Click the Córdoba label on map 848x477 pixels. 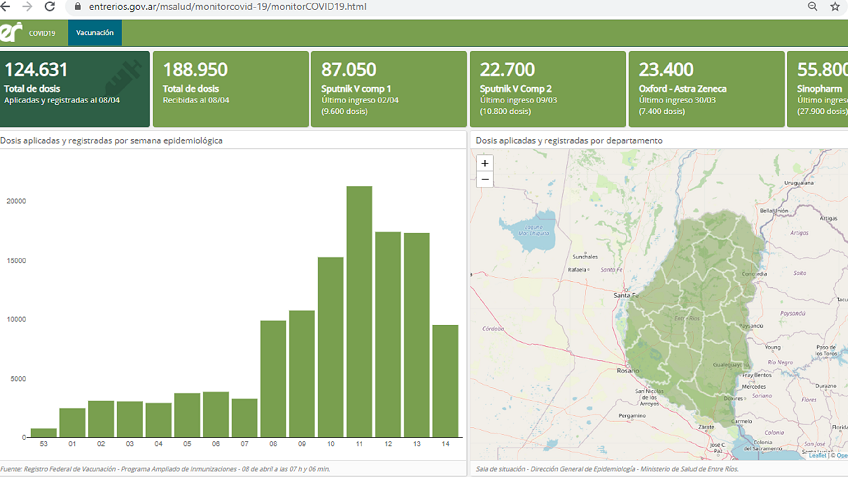pyautogui.click(x=493, y=329)
